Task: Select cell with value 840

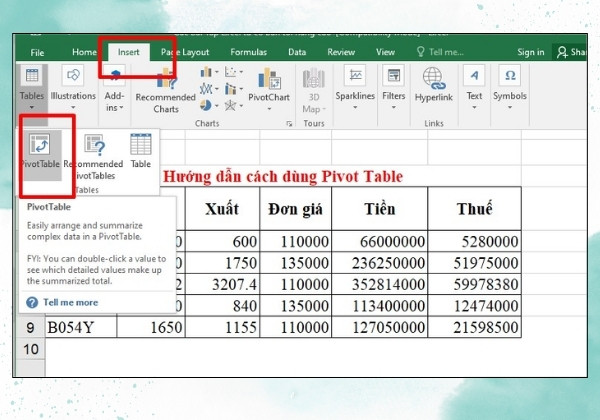Action: click(222, 306)
